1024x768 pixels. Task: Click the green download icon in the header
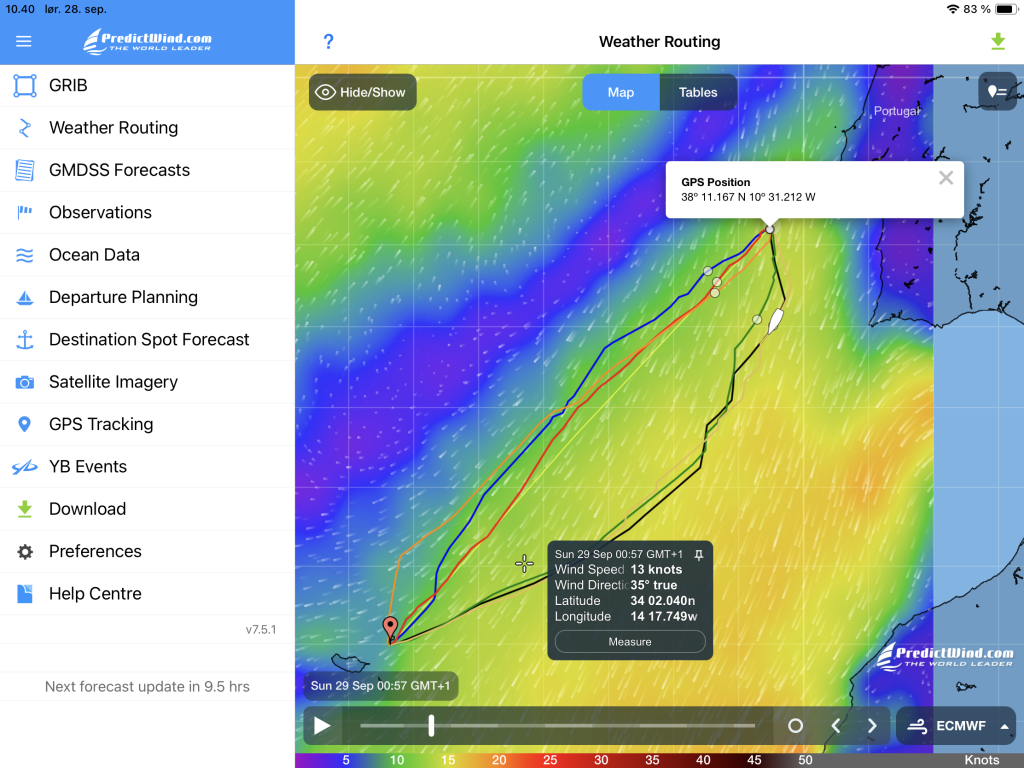click(998, 42)
